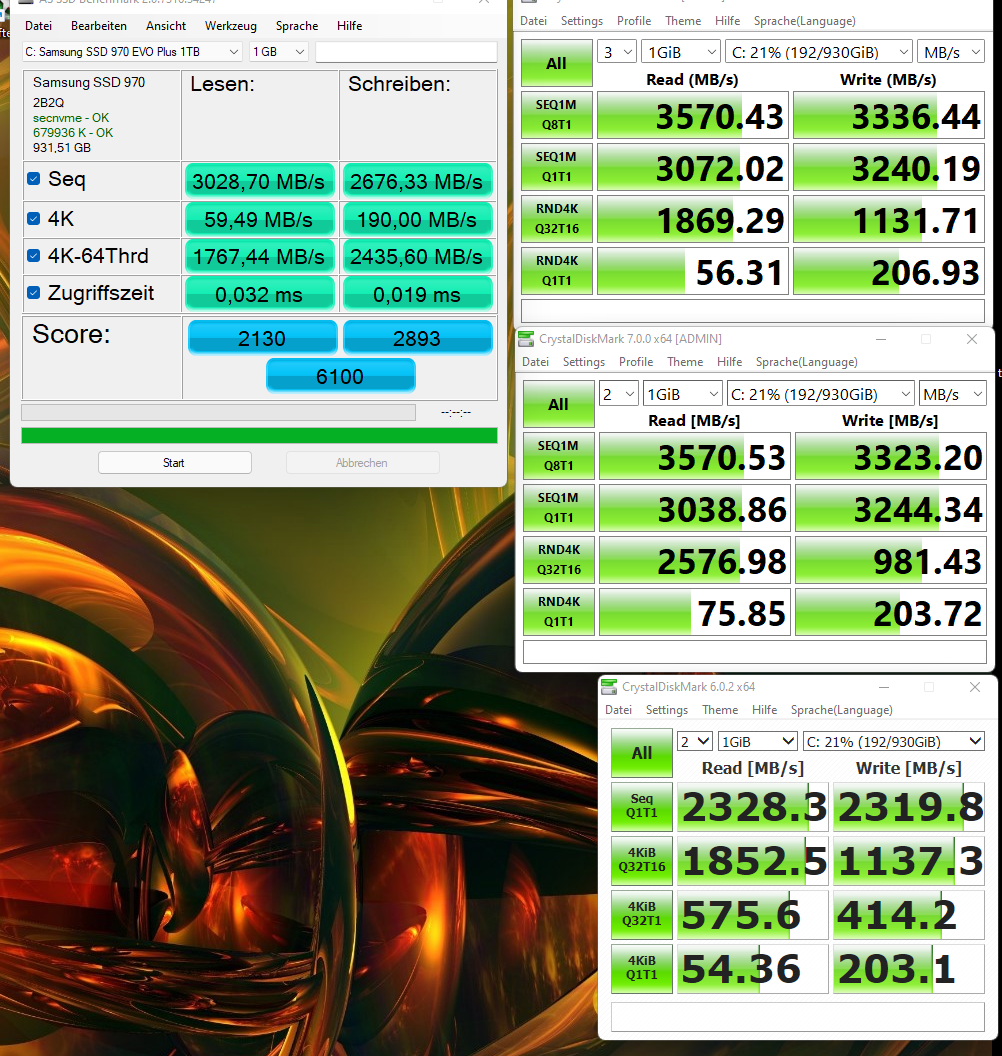This screenshot has width=1002, height=1056.
Task: Open the Werkzeug menu
Action: point(231,26)
